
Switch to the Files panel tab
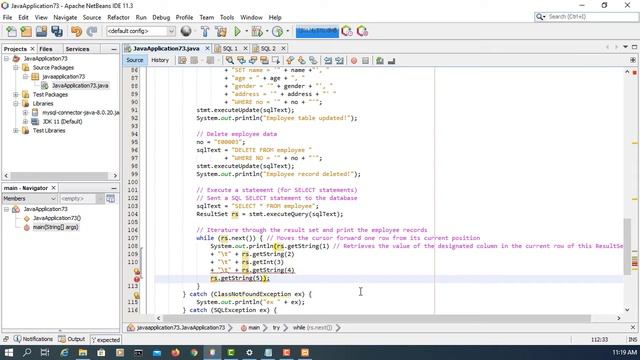pos(46,49)
